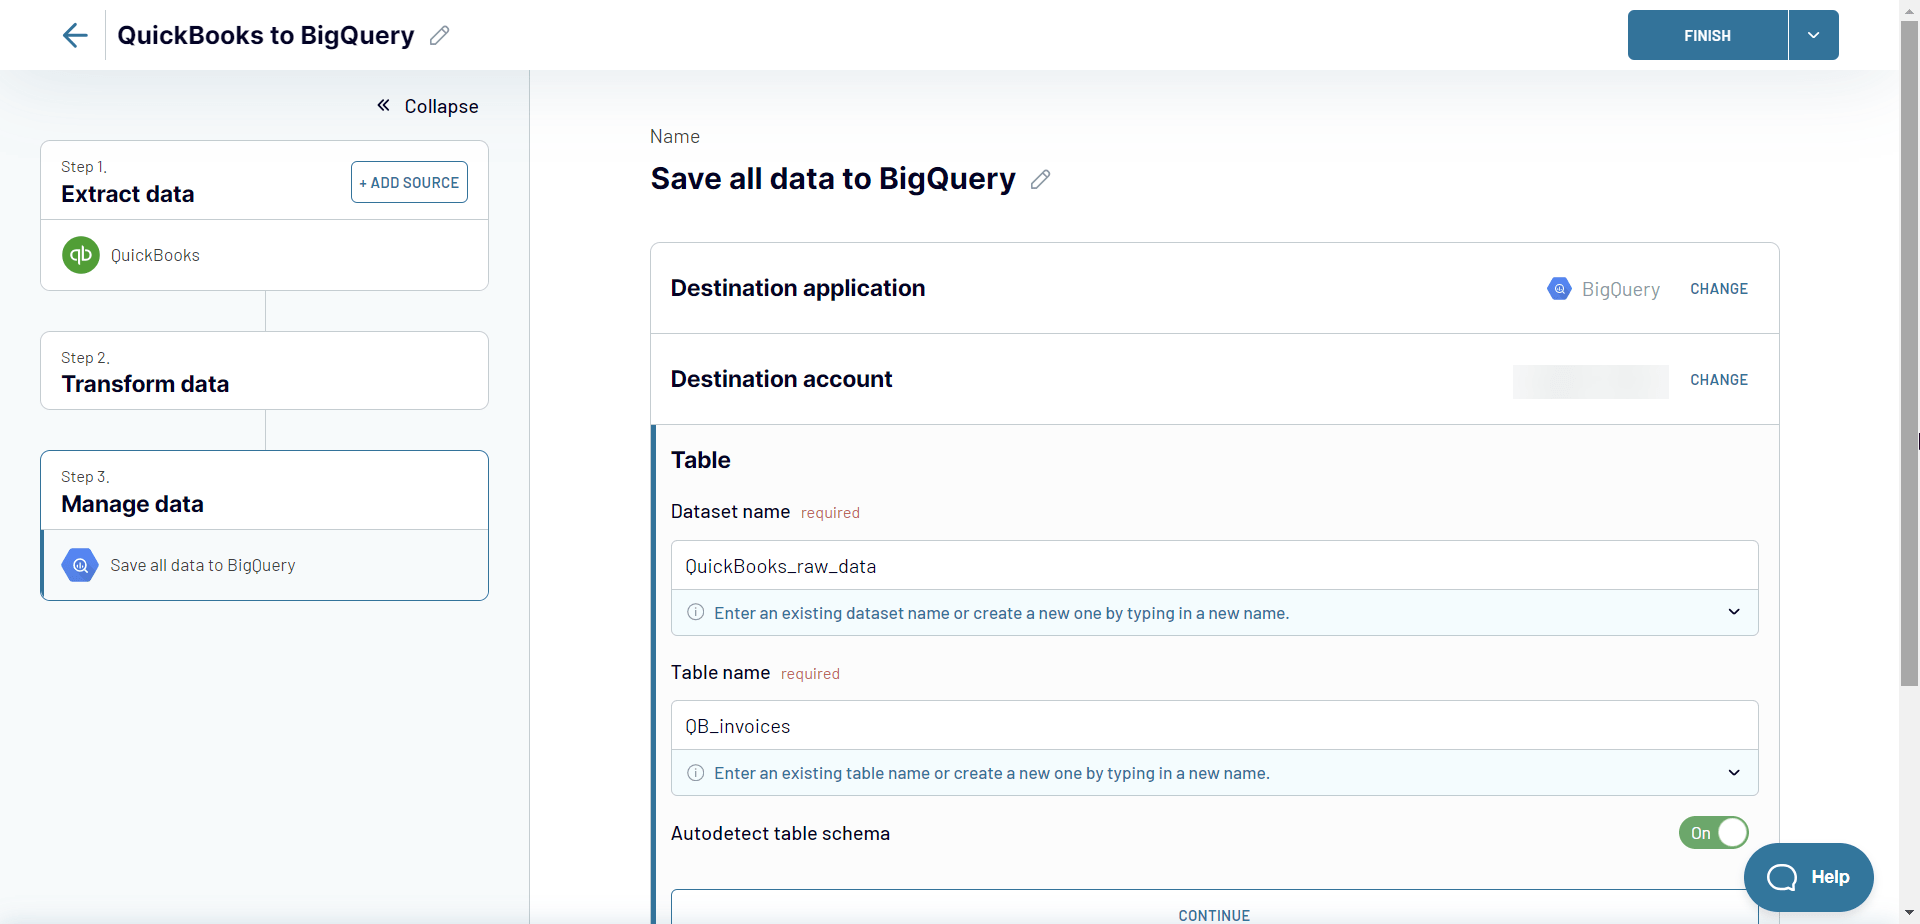Click the QuickBooks source logo icon
The width and height of the screenshot is (1920, 924).
click(x=81, y=255)
